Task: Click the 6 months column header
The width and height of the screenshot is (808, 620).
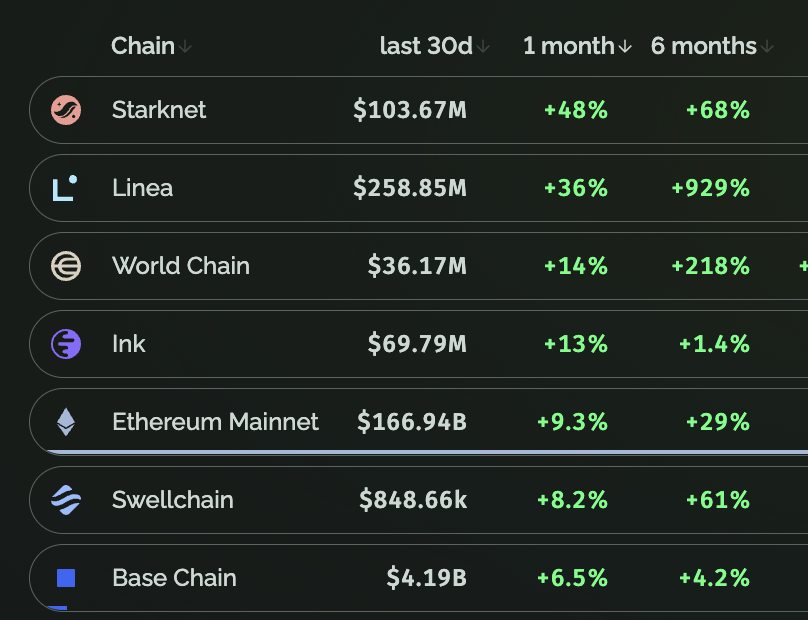Action: 704,46
